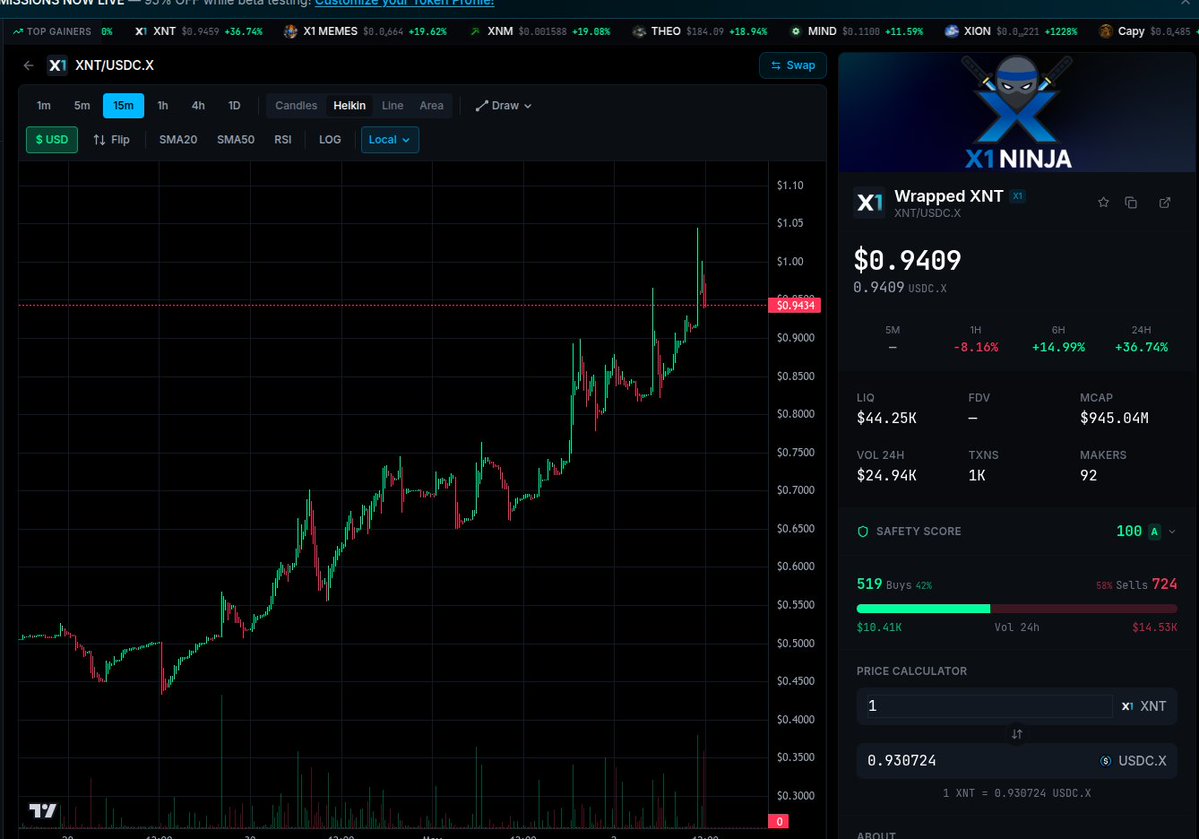
Task: Click the Capy token icon
Action: point(1106,31)
